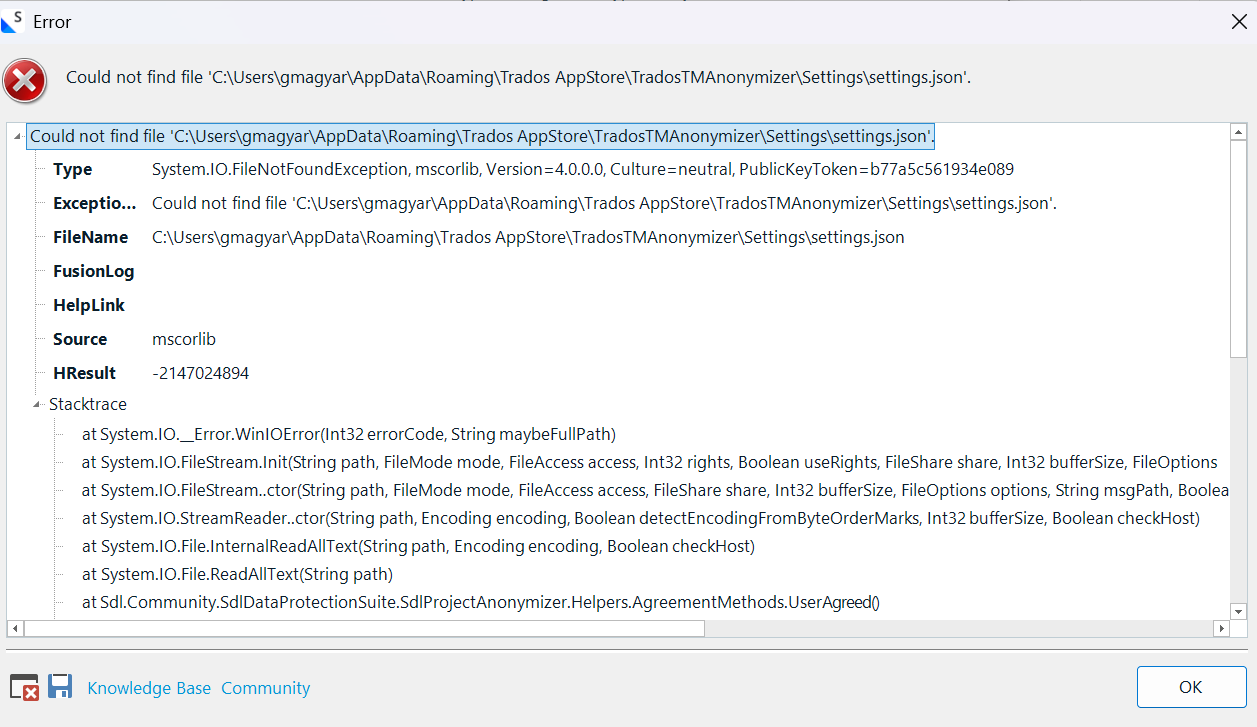Image resolution: width=1257 pixels, height=727 pixels.
Task: Select the AgreementMethods.UserAgreed stack line
Action: [x=481, y=602]
